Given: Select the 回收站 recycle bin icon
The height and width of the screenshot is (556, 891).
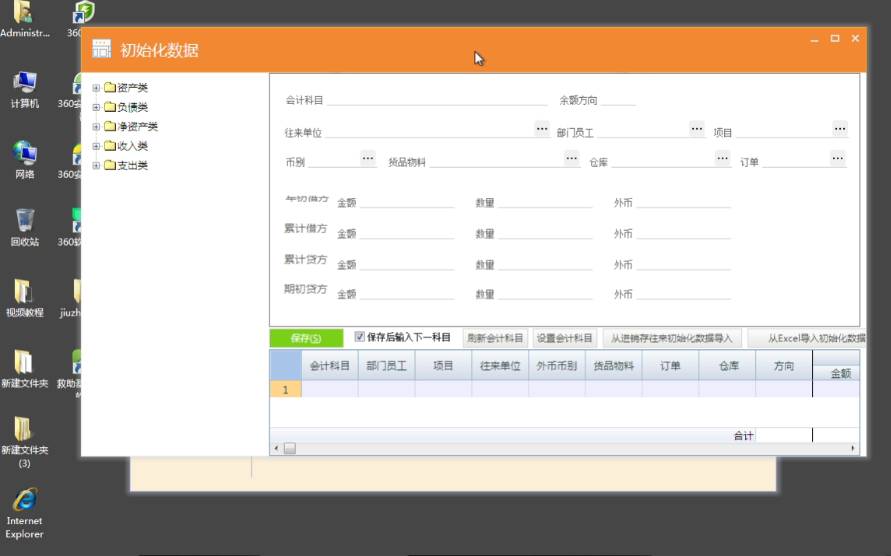Looking at the screenshot, I should tap(24, 226).
